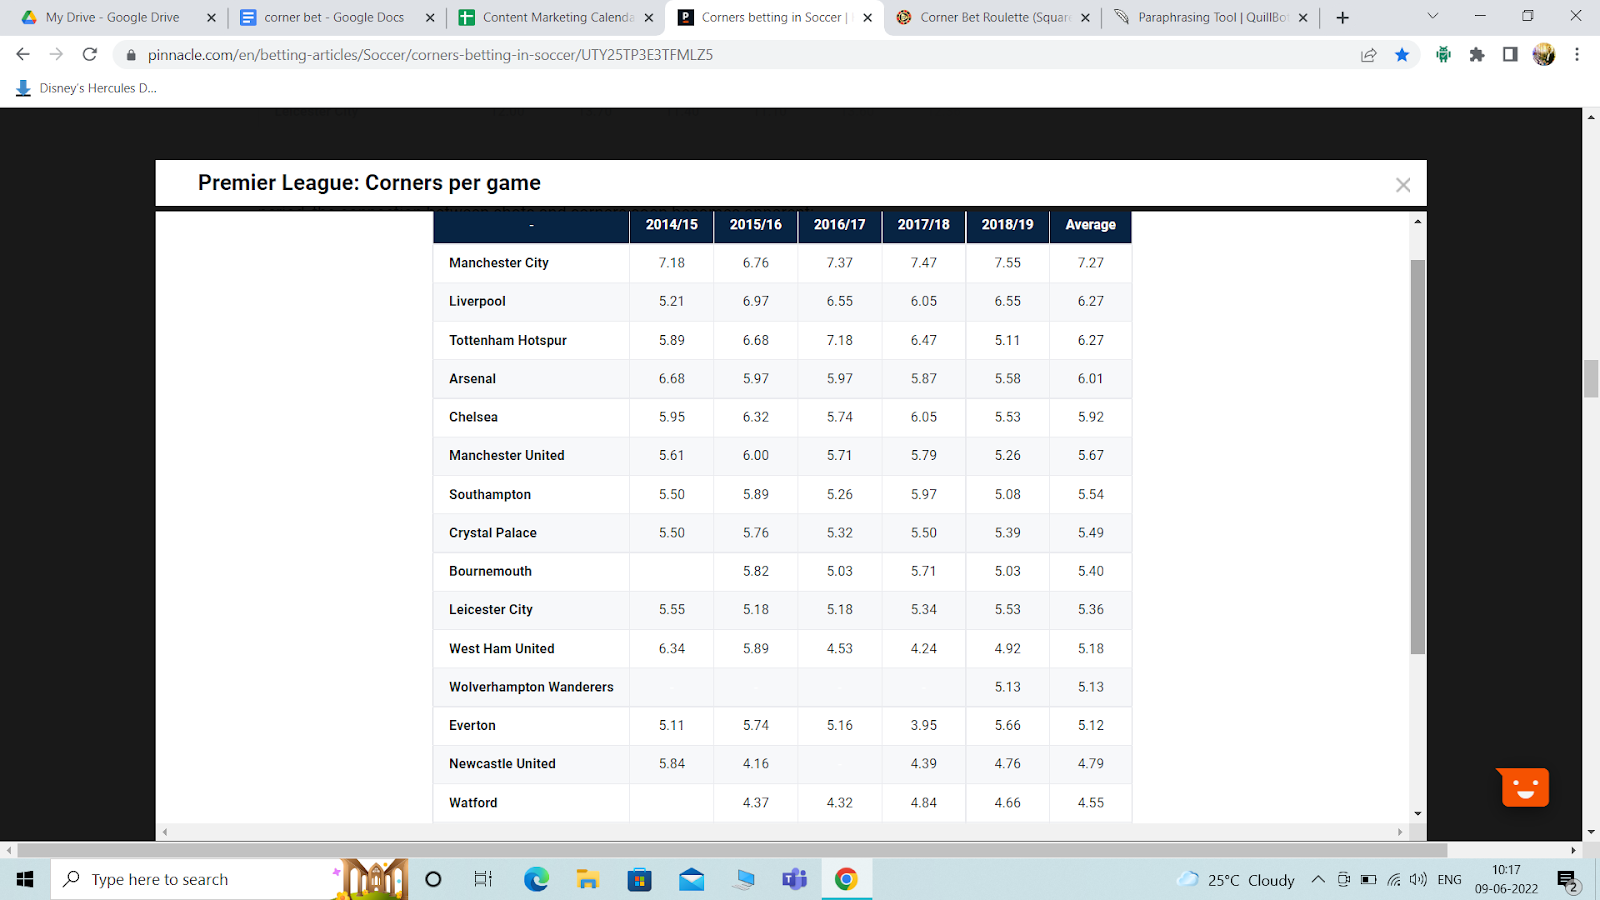Open a new browser tab
The image size is (1600, 900).
[1343, 17]
